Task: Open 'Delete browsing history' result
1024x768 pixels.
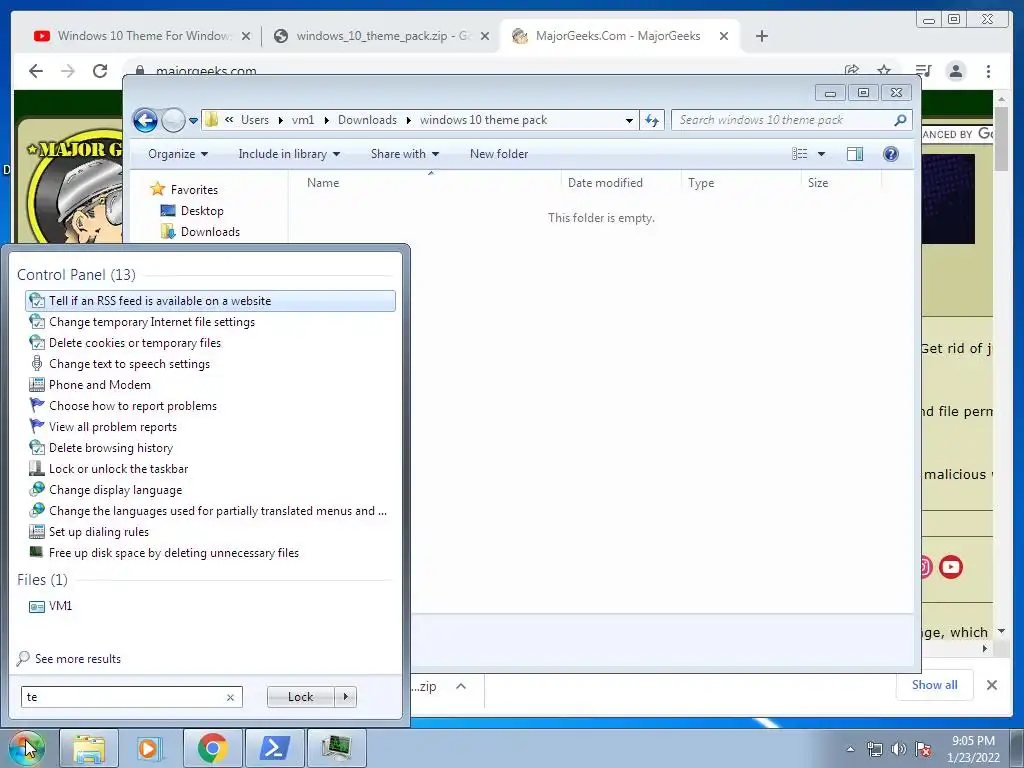Action: [x=210, y=448]
